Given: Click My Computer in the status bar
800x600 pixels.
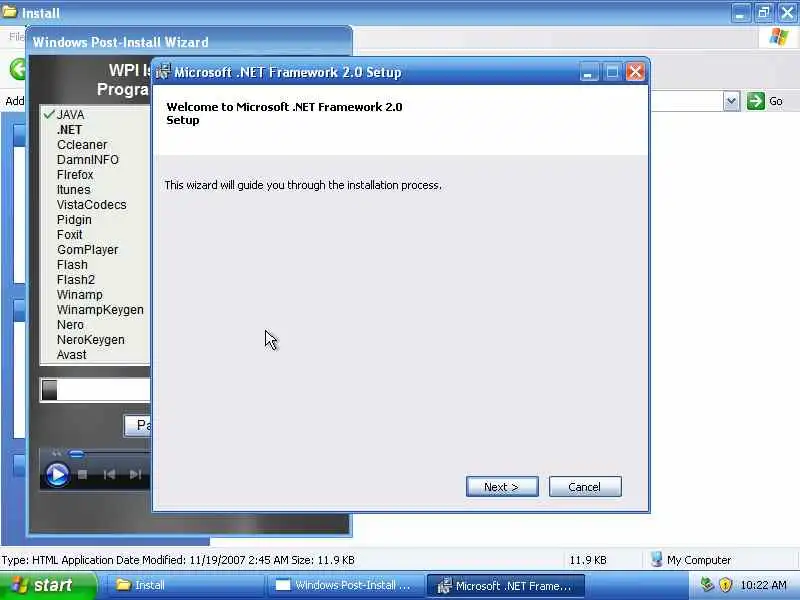Looking at the screenshot, I should click(x=691, y=560).
